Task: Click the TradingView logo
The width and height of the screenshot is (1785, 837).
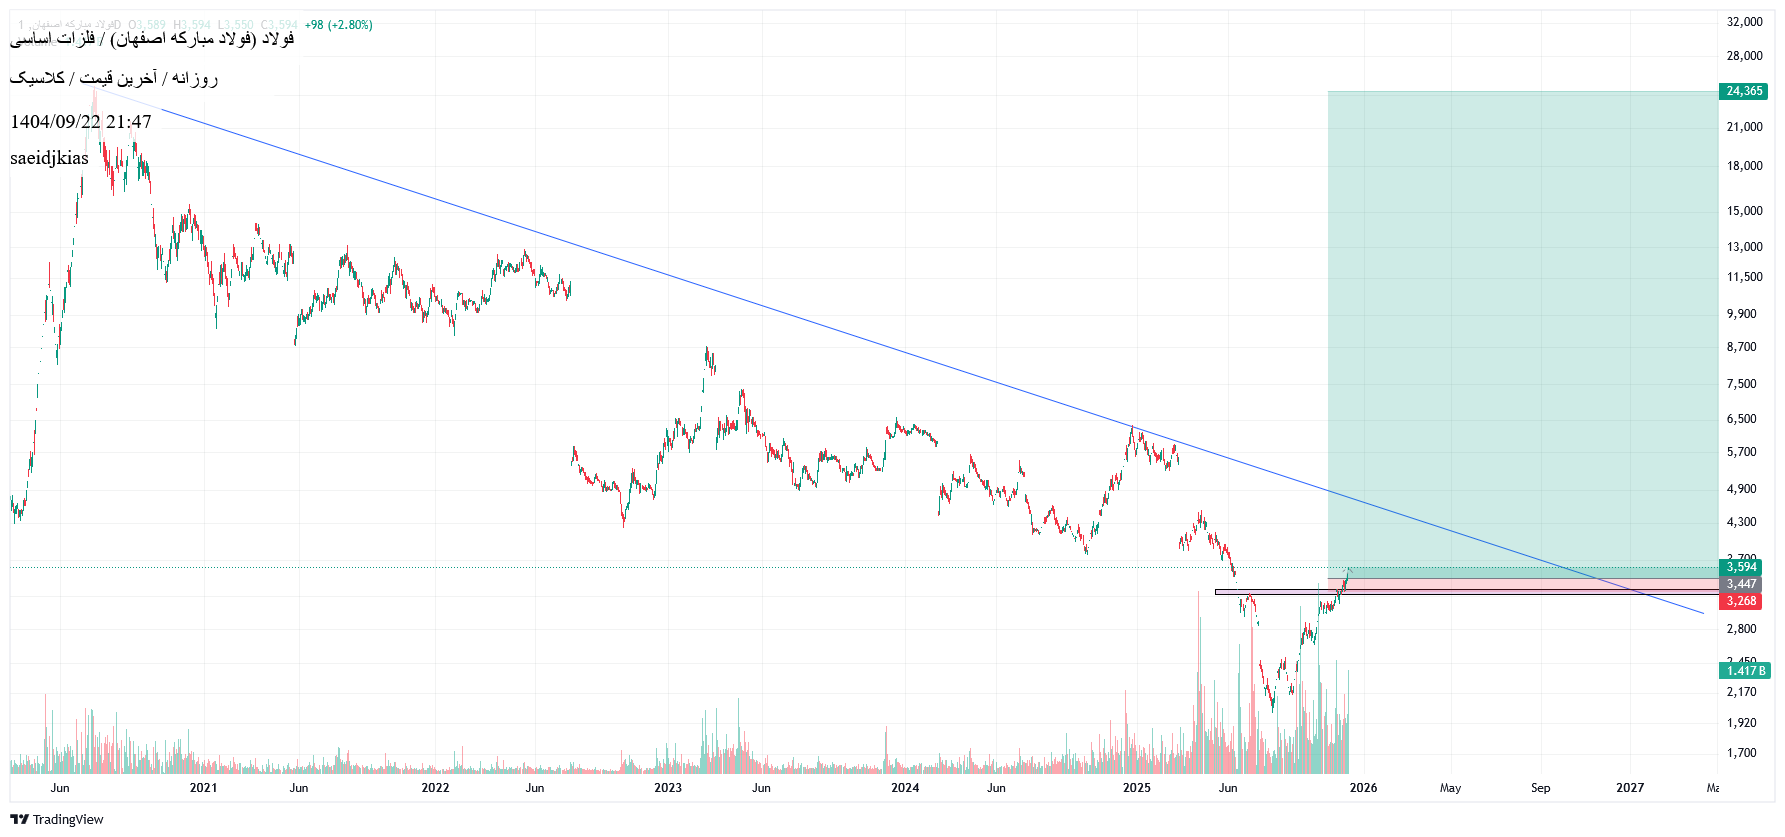Action: tap(57, 819)
